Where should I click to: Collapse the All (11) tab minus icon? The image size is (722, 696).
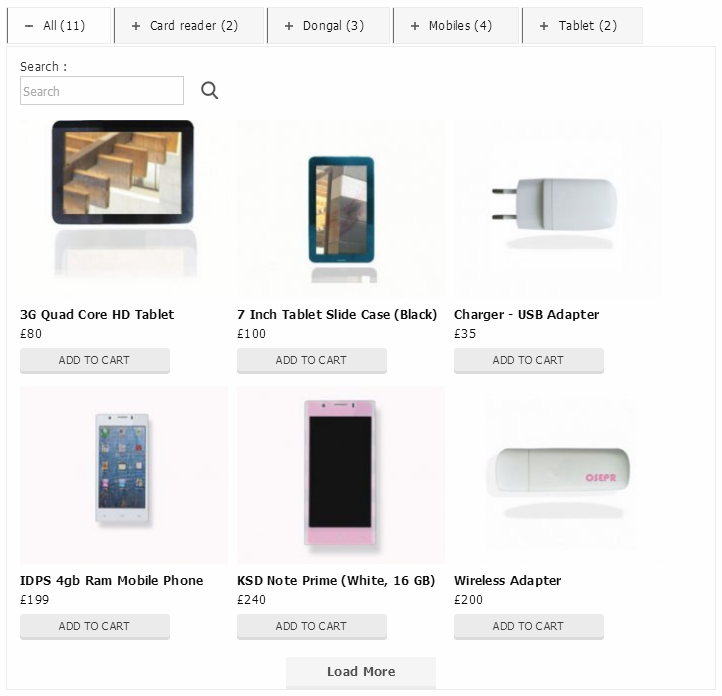29,26
